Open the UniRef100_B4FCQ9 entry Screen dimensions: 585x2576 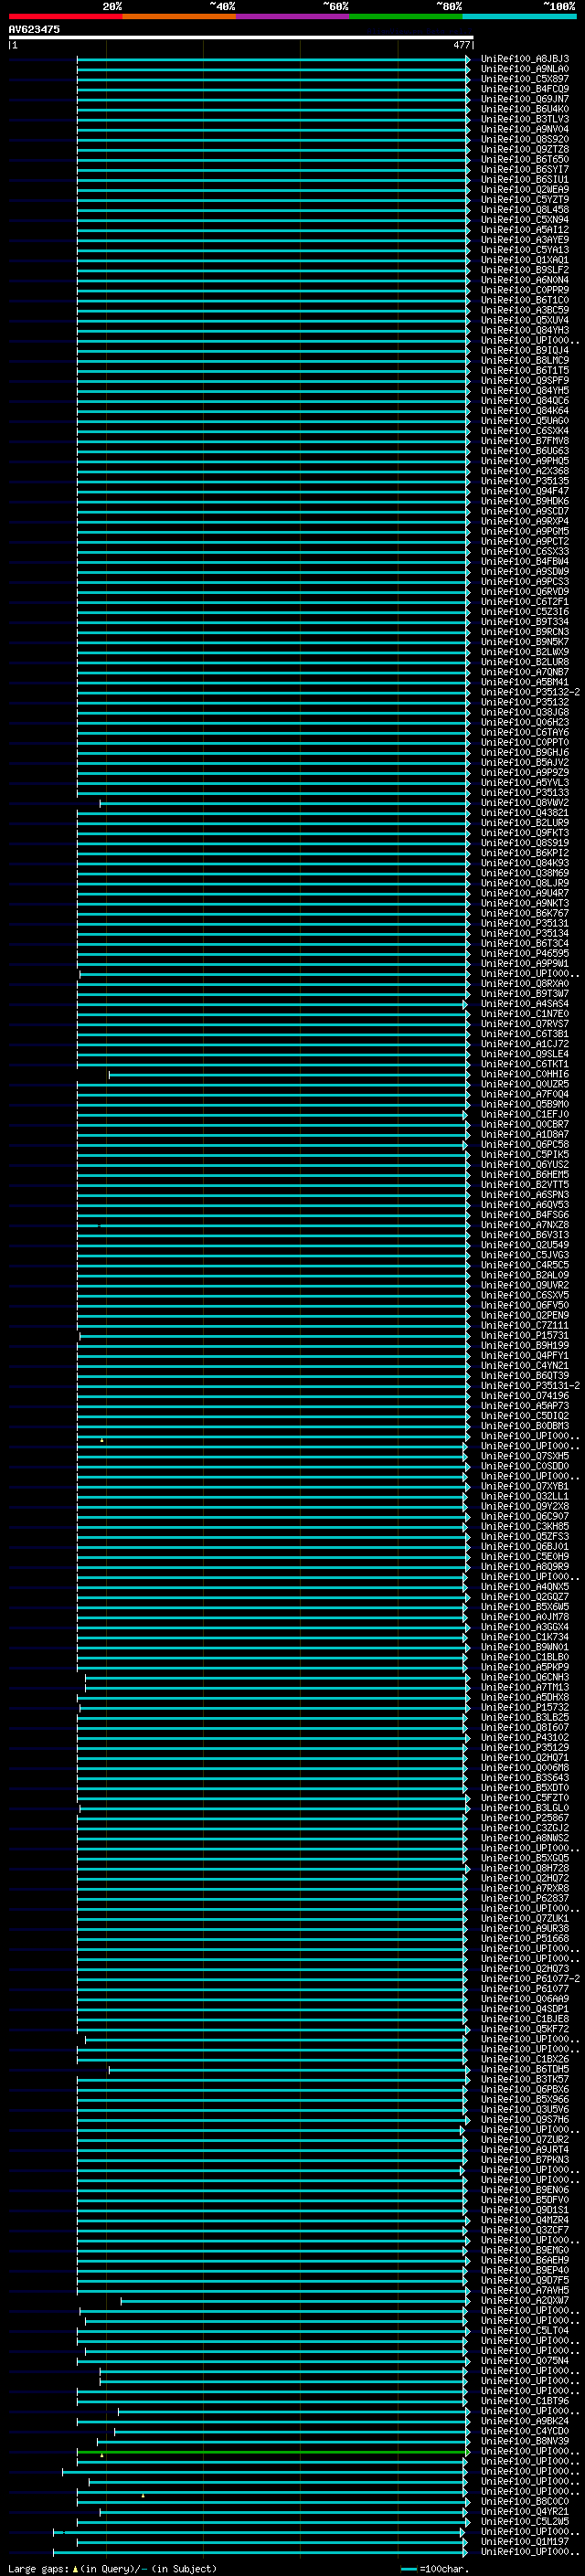tap(525, 89)
